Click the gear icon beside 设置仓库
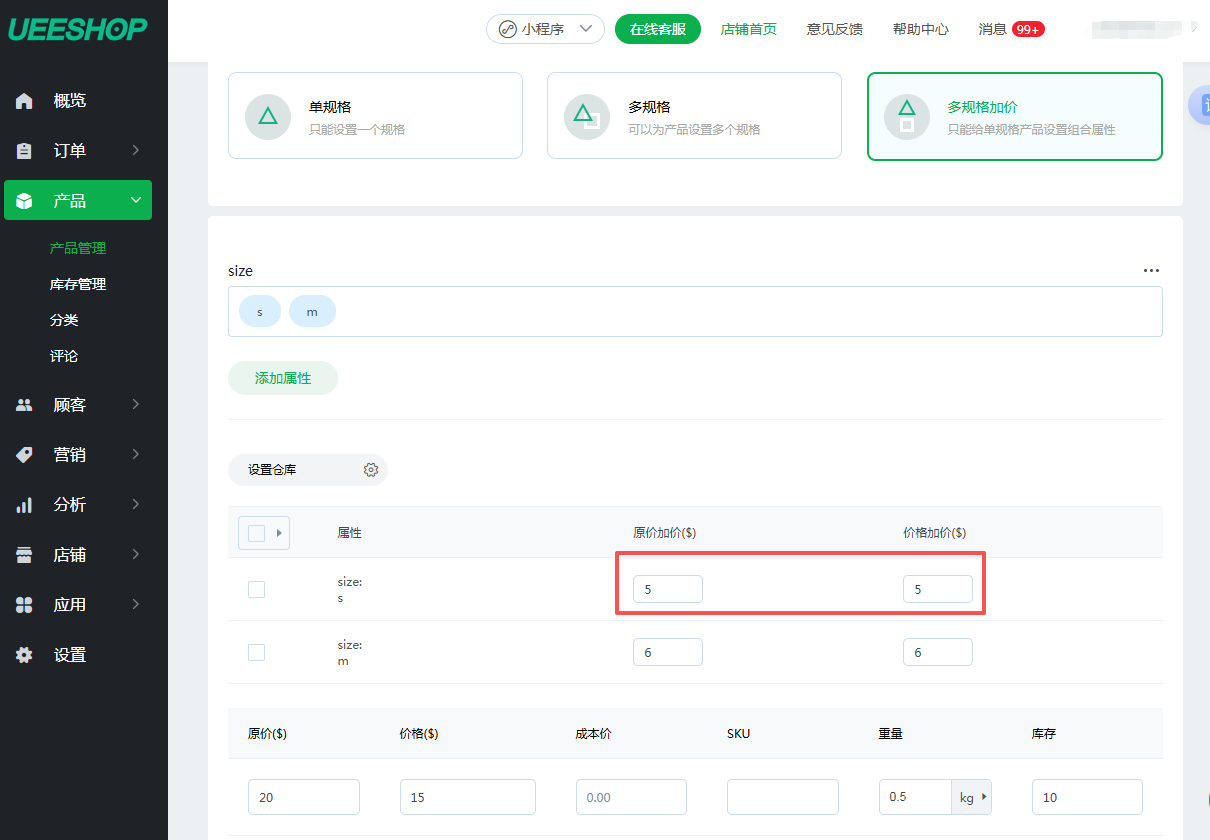The image size is (1210, 840). click(371, 470)
